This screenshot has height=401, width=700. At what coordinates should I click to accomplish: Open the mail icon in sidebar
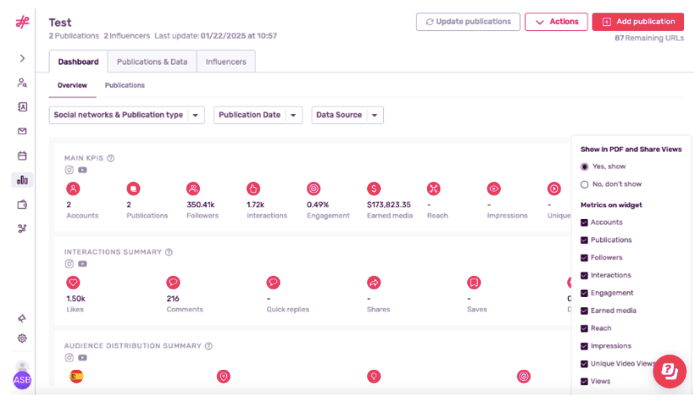[x=22, y=131]
